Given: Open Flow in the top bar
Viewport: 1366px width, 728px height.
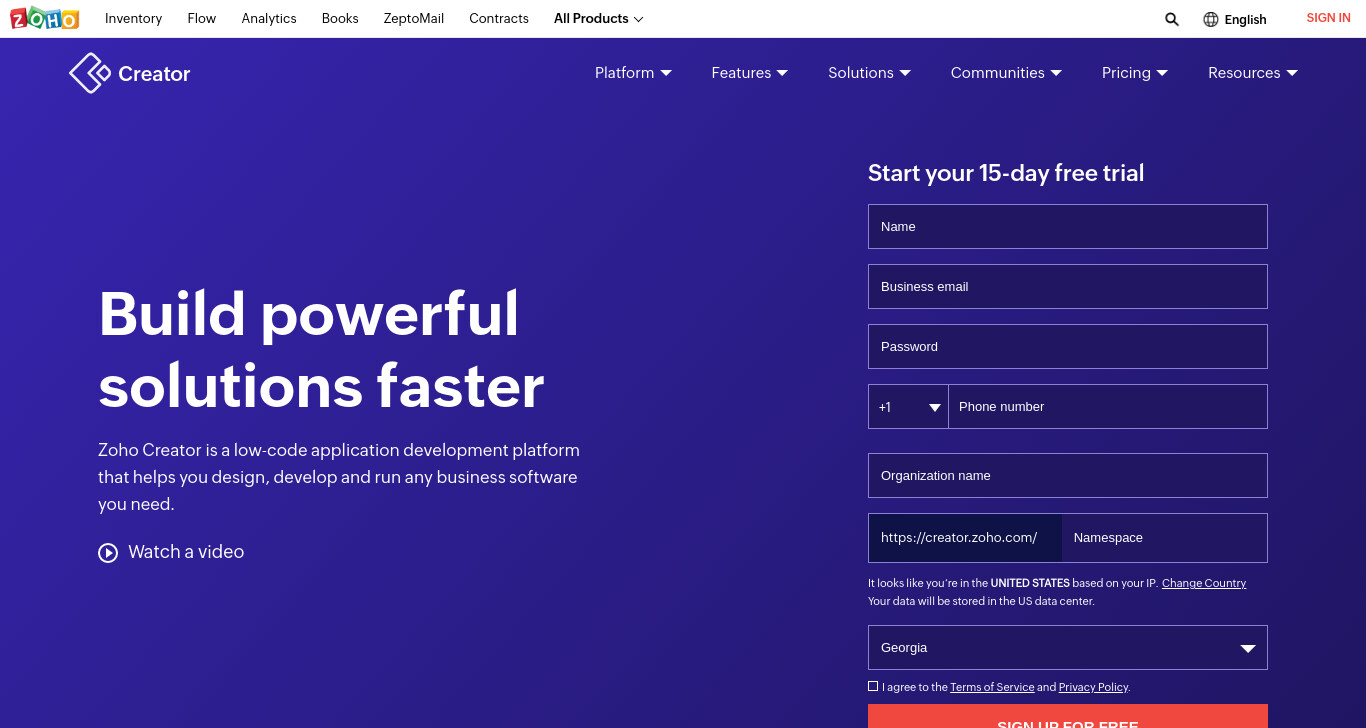Looking at the screenshot, I should pos(202,19).
